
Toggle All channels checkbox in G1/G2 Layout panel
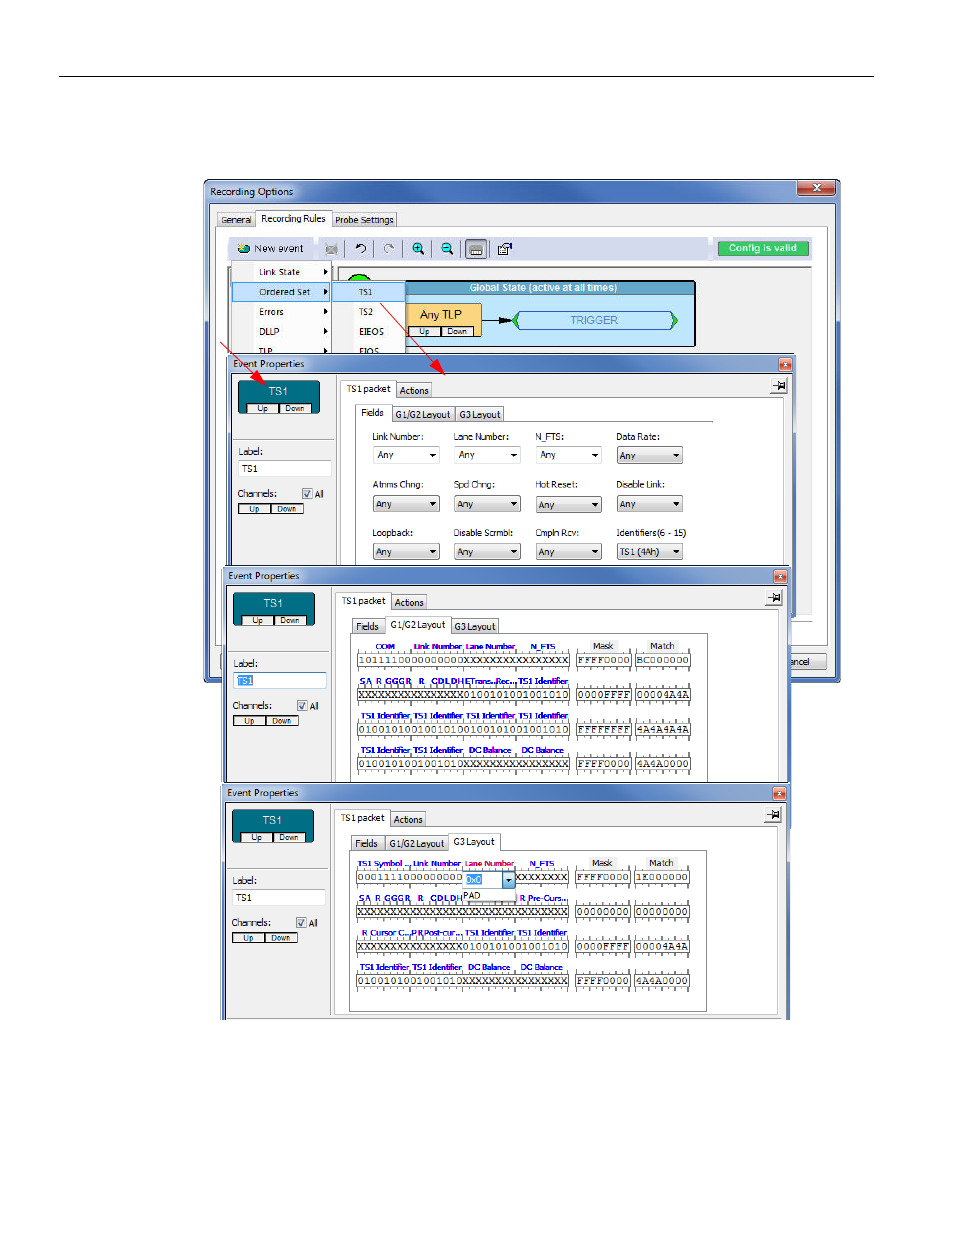click(x=302, y=706)
